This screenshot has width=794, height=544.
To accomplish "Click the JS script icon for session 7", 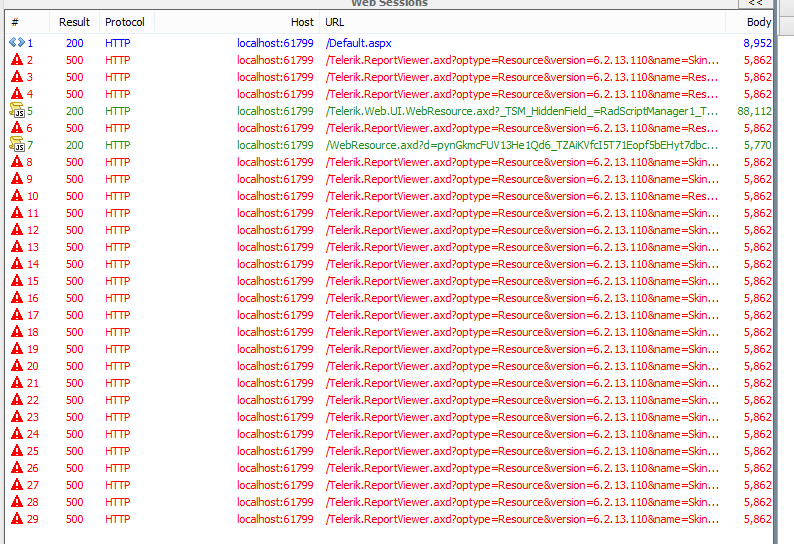I will point(17,144).
